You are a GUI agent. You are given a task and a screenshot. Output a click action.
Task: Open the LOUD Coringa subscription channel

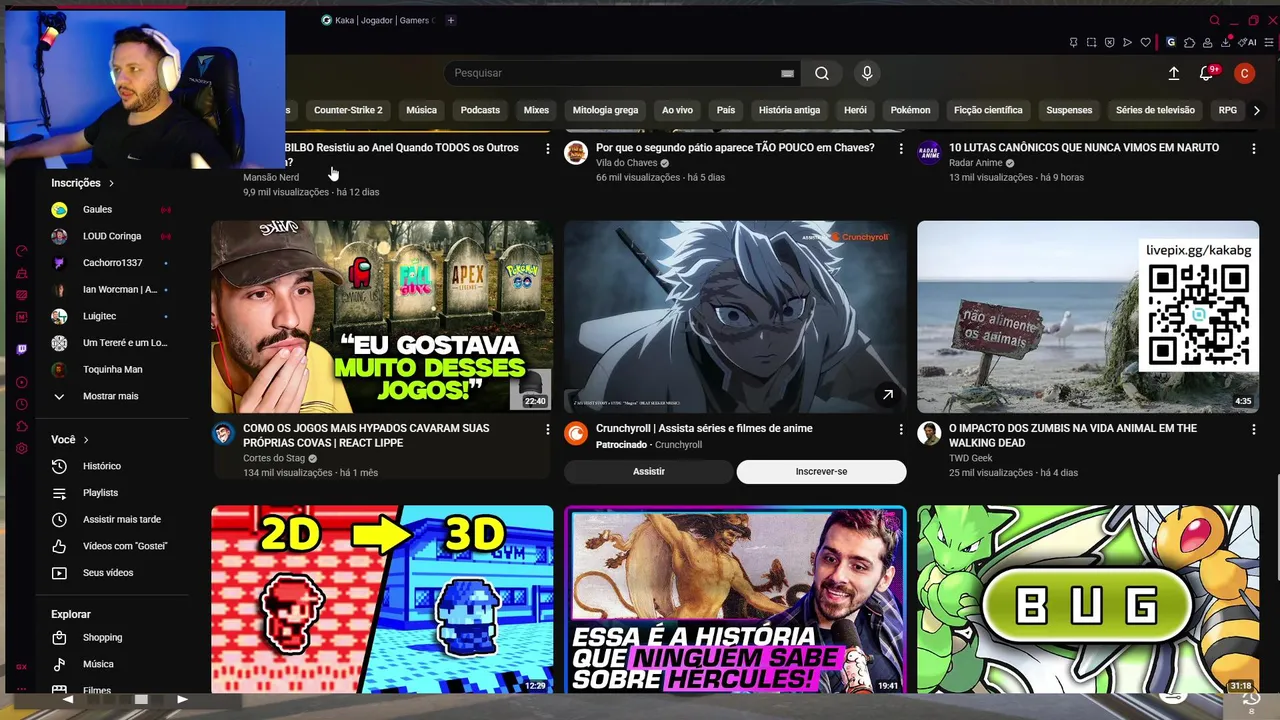[x=110, y=236]
